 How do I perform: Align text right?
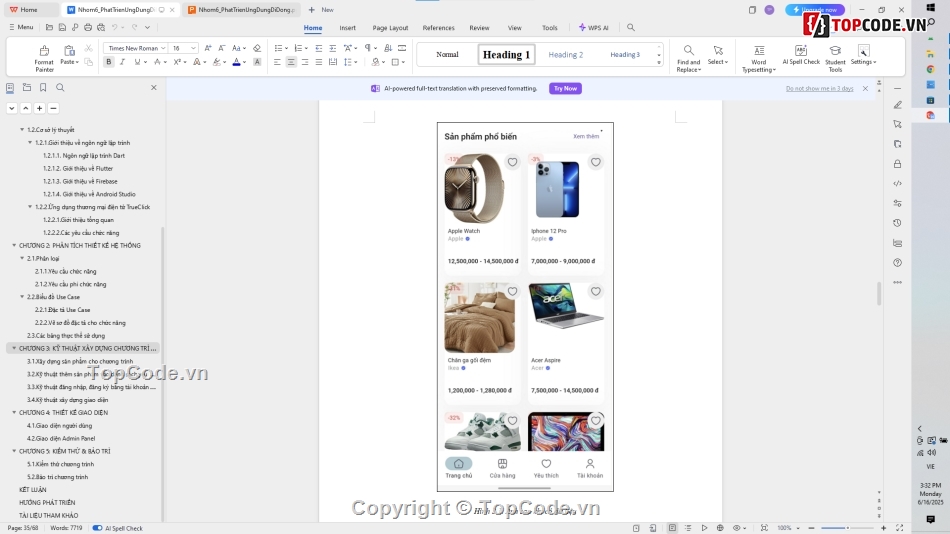click(x=305, y=62)
